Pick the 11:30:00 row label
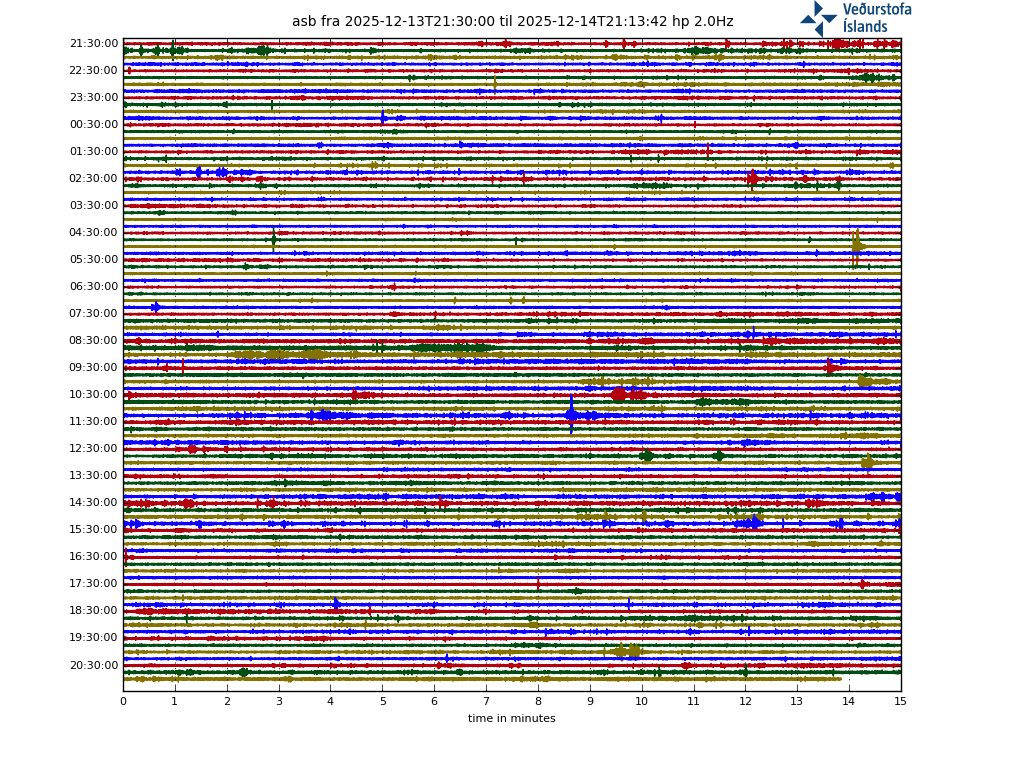The width and height of the screenshot is (1024, 768). [x=94, y=422]
